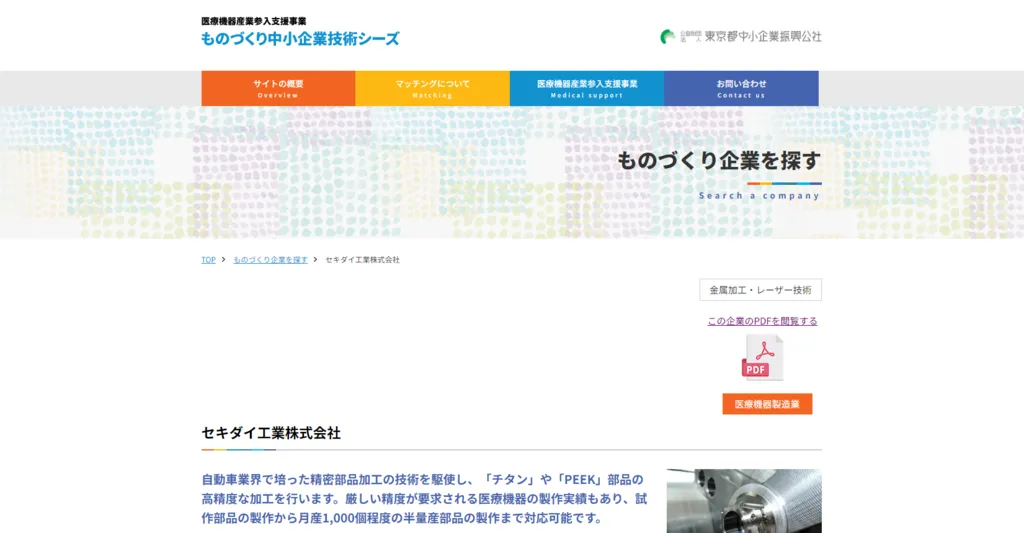
Task: Click the 東京都中小企業振興公社 logo
Action: point(741,37)
